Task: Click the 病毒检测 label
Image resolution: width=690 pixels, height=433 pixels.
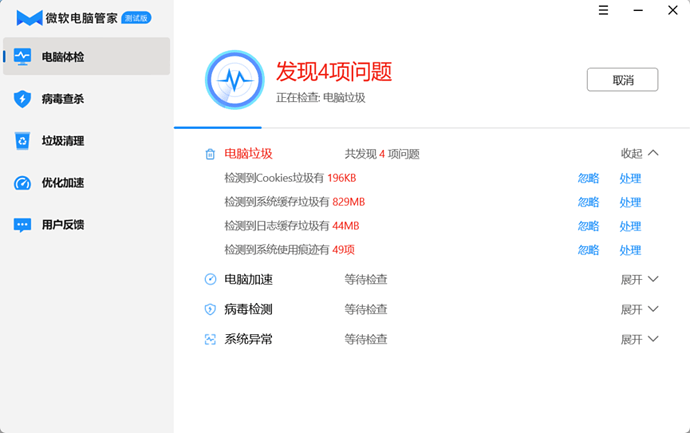Action: [x=249, y=309]
